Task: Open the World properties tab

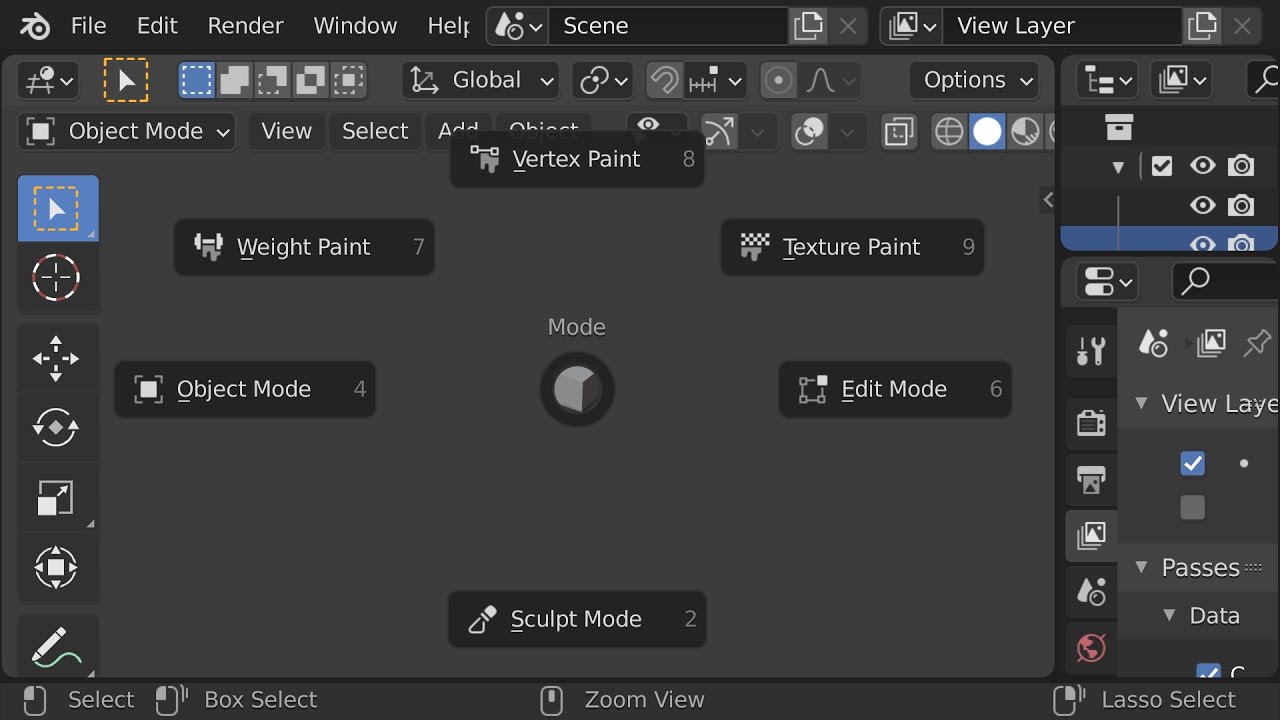Action: pos(1091,648)
